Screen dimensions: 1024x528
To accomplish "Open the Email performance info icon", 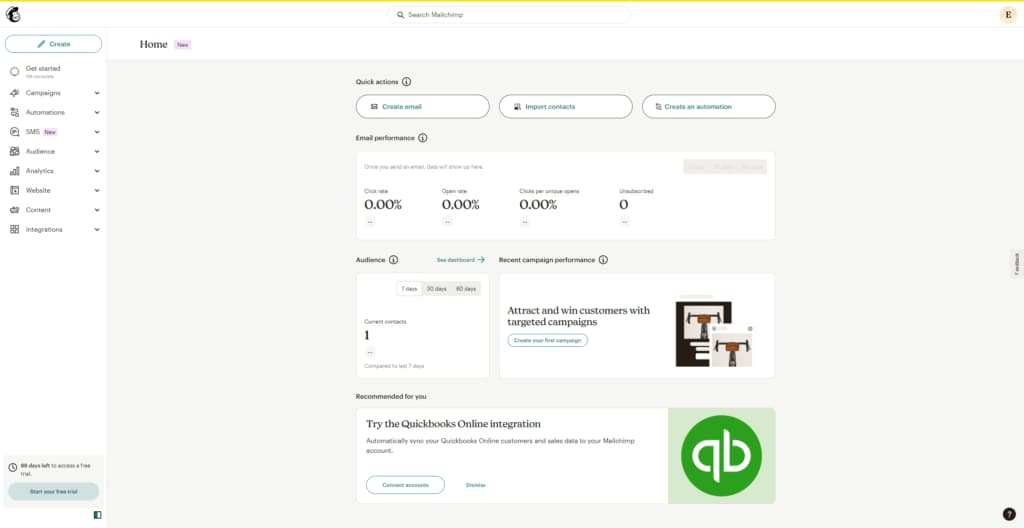I will [x=423, y=139].
